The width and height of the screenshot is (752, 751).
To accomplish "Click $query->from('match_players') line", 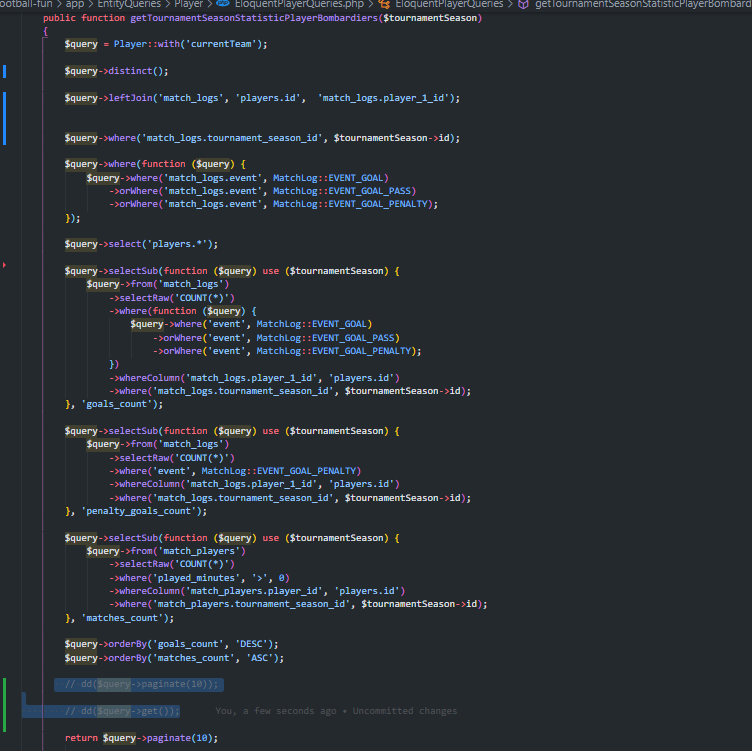I will (166, 551).
